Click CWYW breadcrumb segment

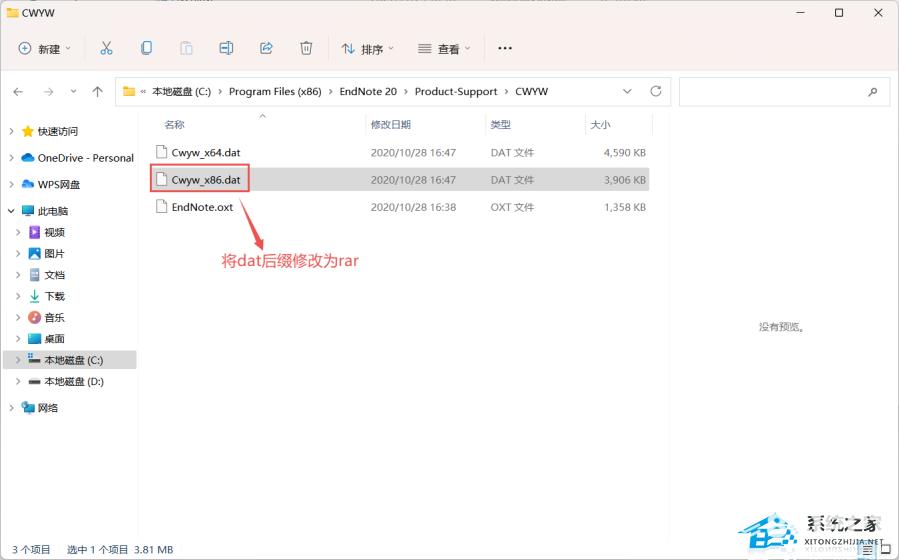click(x=531, y=92)
